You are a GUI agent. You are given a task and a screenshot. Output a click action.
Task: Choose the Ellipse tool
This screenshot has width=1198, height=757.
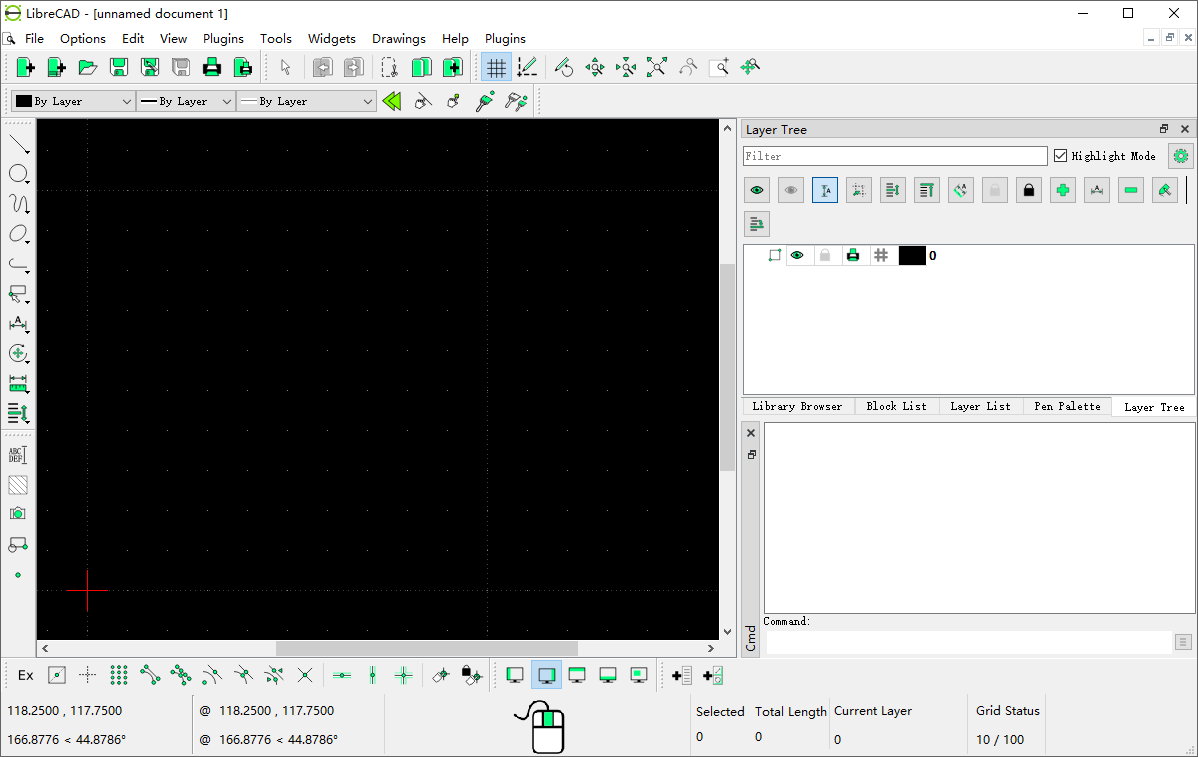tap(18, 234)
